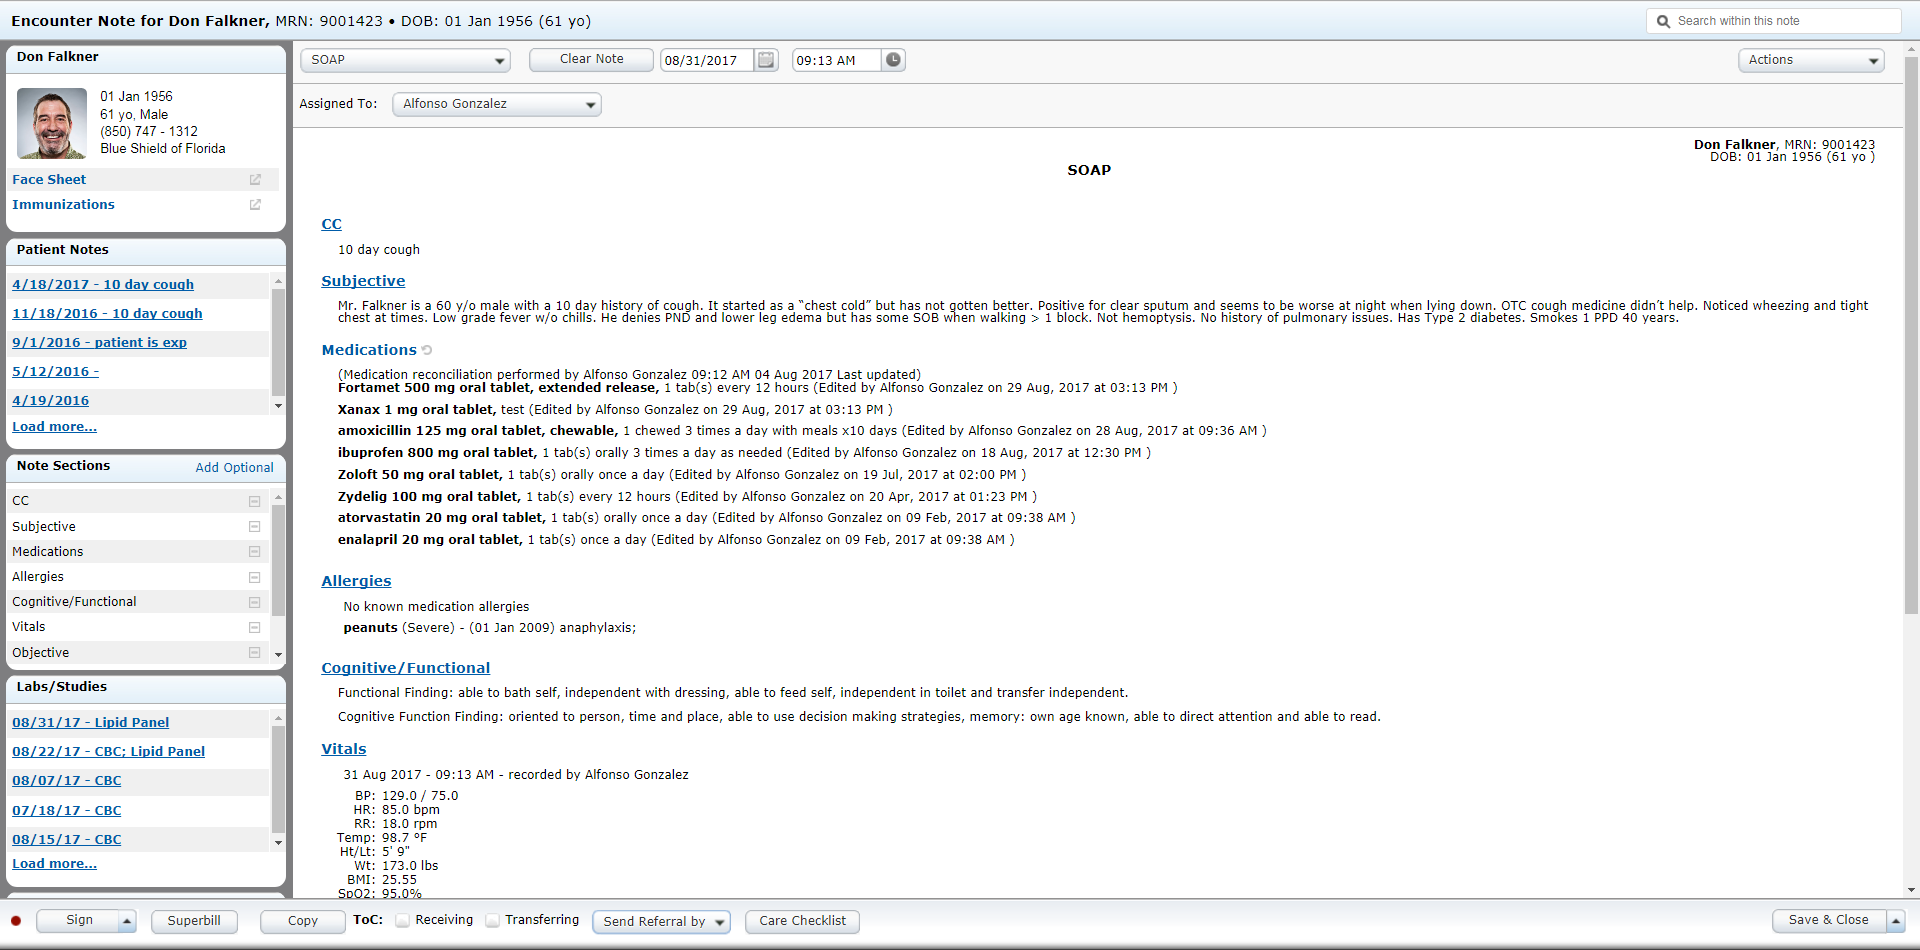Open the 11/18/2016 10 day cough note
The height and width of the screenshot is (950, 1920).
tap(107, 314)
